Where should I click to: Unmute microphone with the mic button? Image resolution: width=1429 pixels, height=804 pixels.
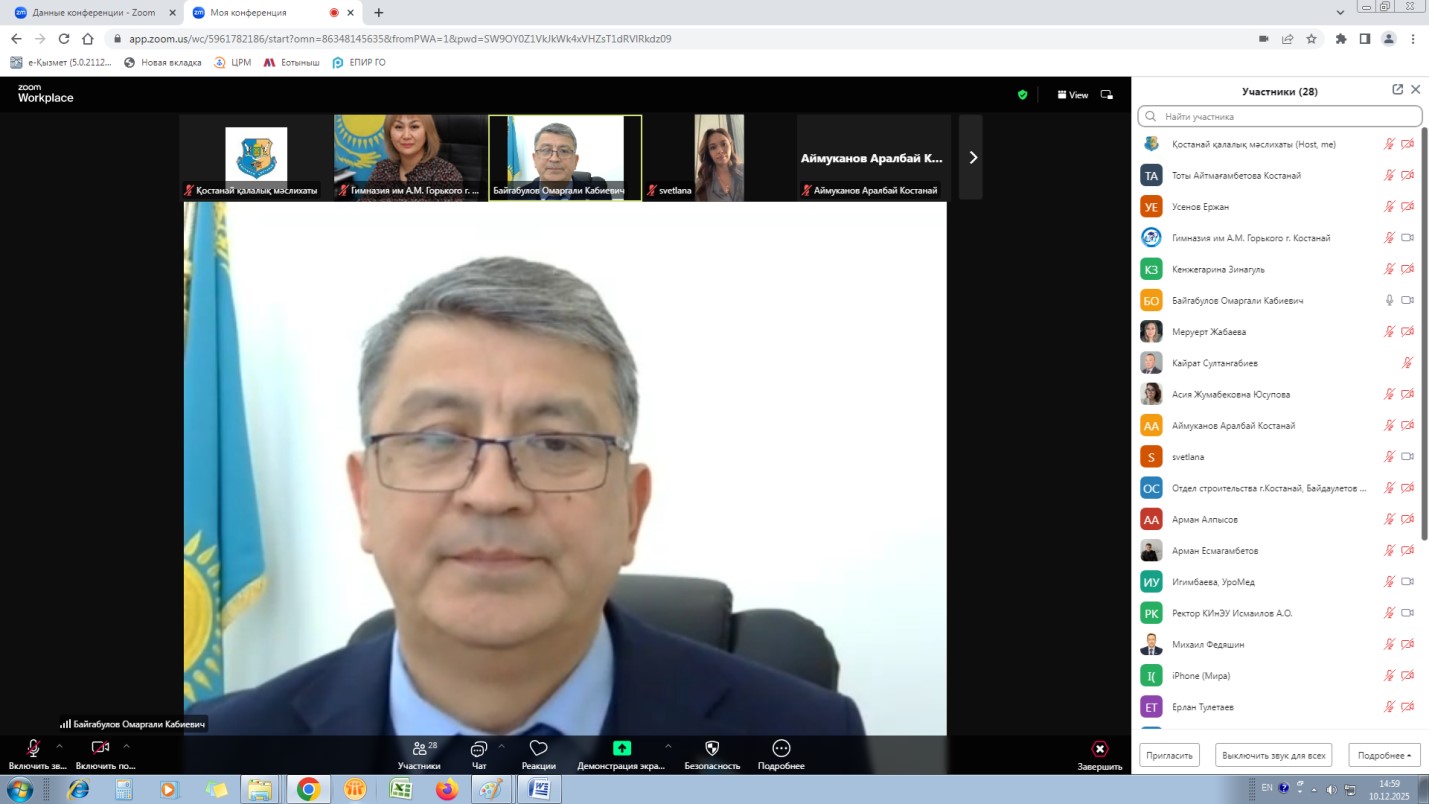click(x=33, y=748)
